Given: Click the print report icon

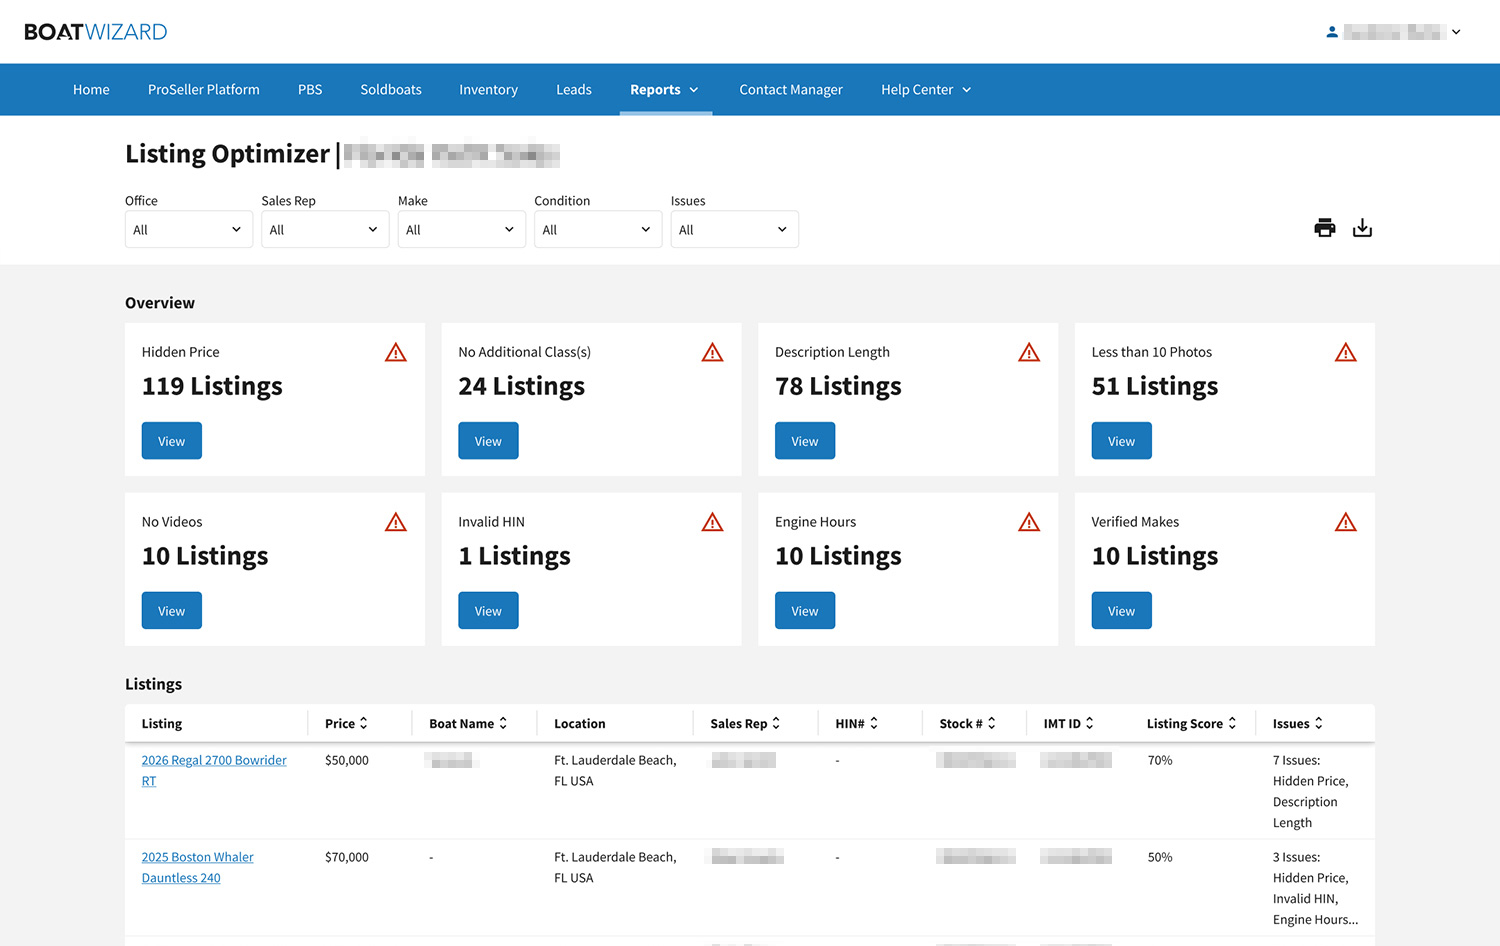Looking at the screenshot, I should pyautogui.click(x=1324, y=228).
